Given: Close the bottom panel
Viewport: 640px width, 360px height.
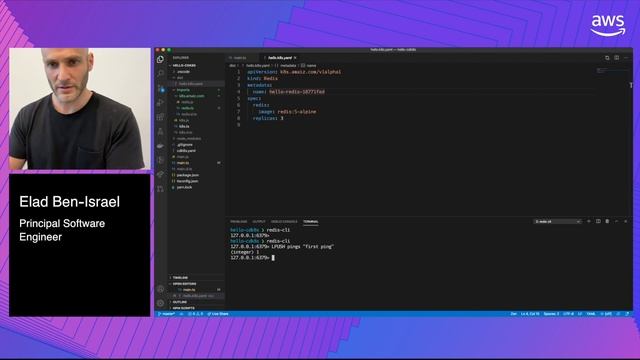Looking at the screenshot, I should pyautogui.click(x=625, y=221).
